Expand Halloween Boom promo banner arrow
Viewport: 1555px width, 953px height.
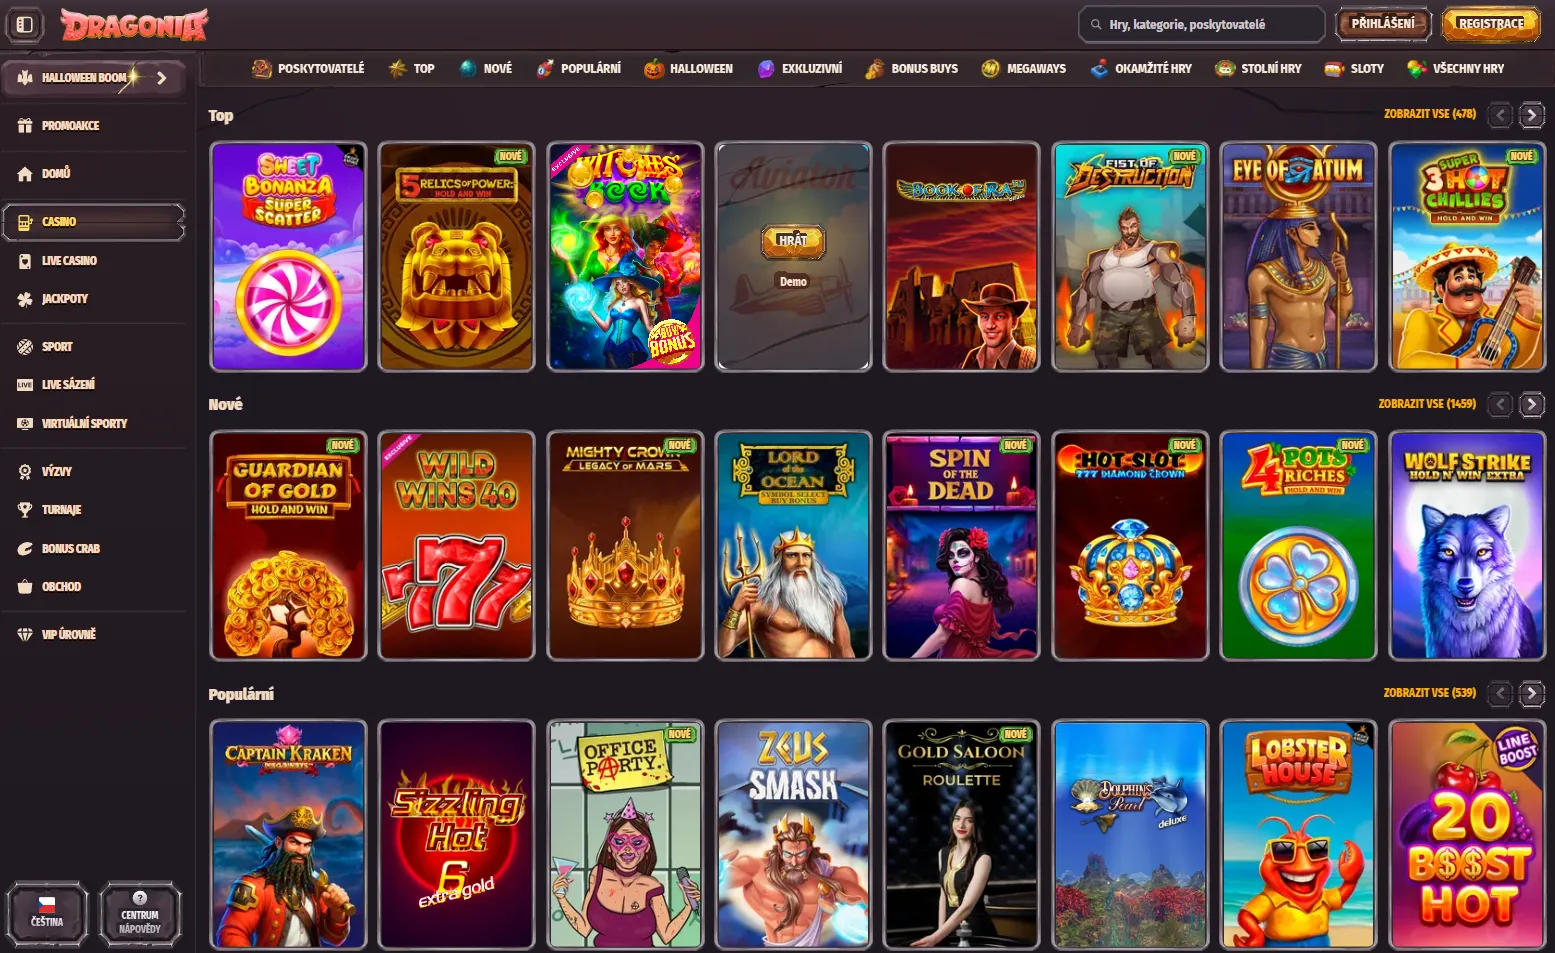pyautogui.click(x=161, y=78)
